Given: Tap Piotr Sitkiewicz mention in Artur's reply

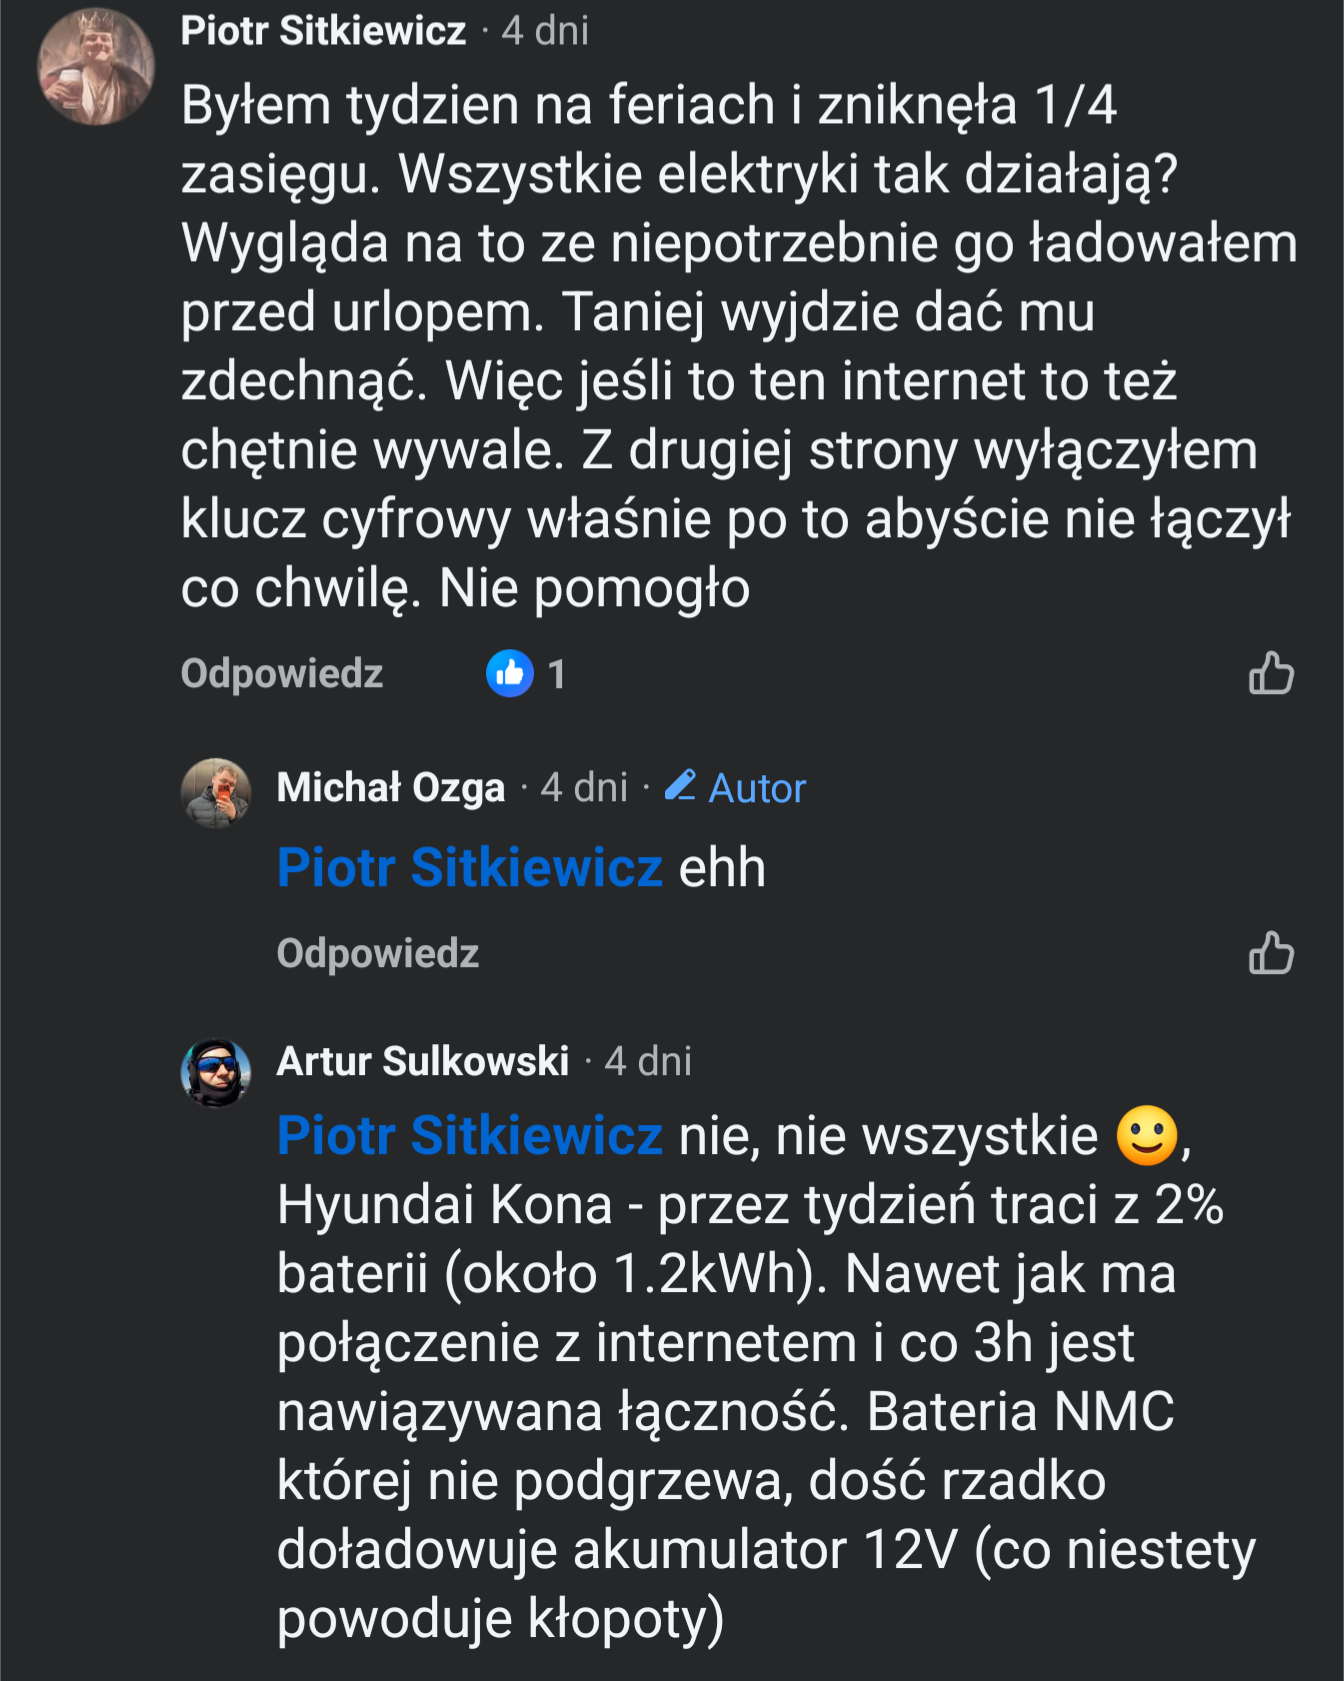Looking at the screenshot, I should [x=469, y=1136].
